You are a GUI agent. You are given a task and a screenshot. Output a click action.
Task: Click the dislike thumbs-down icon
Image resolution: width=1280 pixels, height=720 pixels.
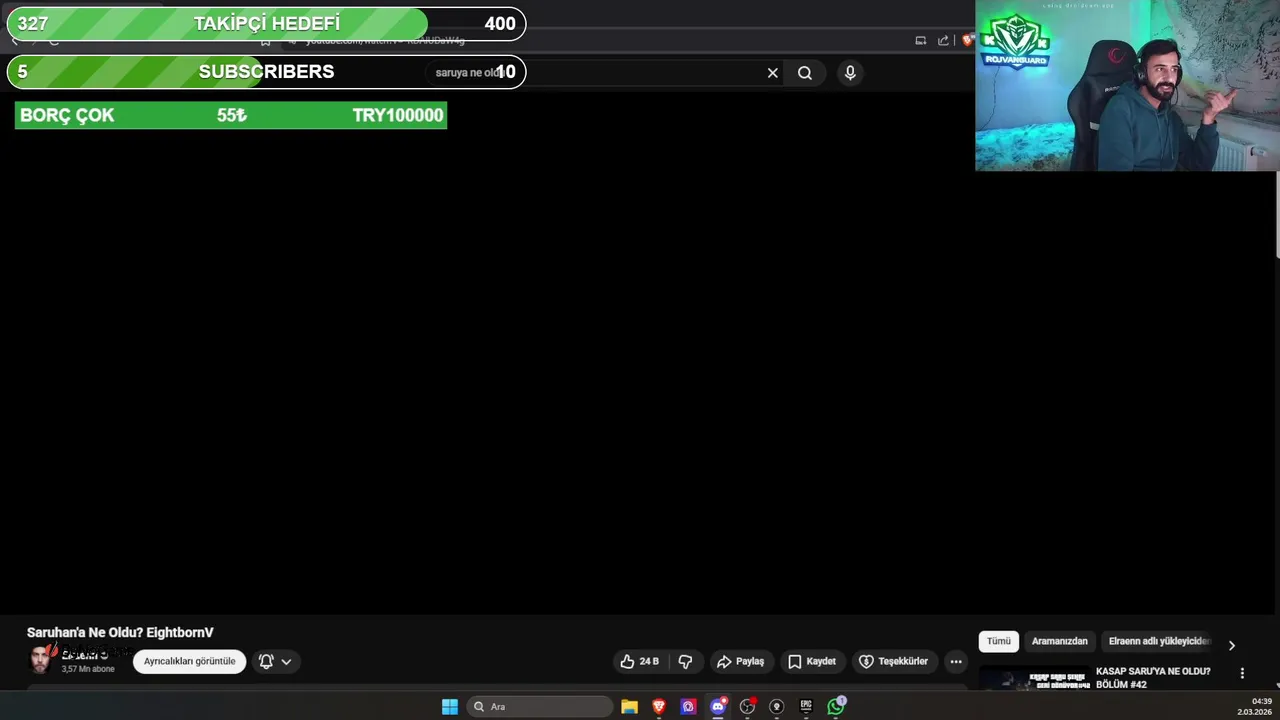(x=685, y=661)
